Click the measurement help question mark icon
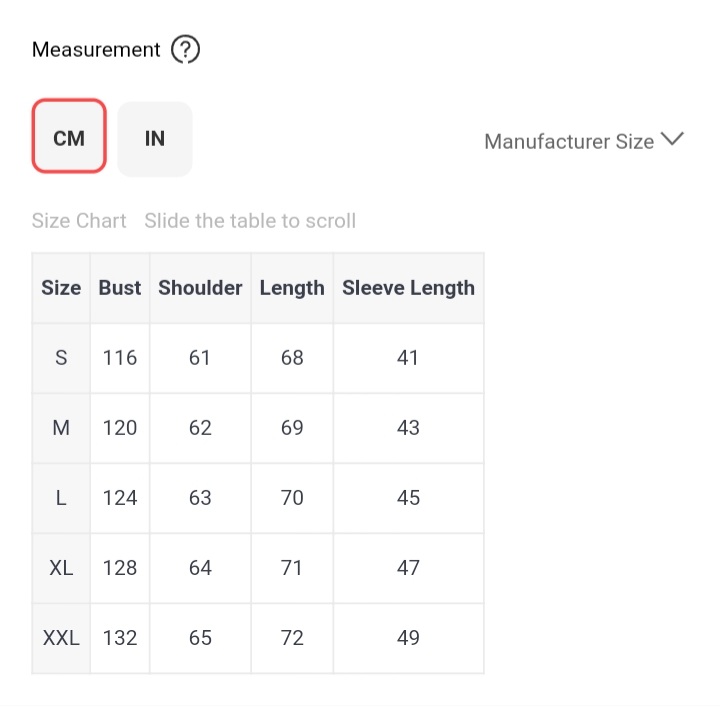This screenshot has width=720, height=721. click(x=185, y=50)
